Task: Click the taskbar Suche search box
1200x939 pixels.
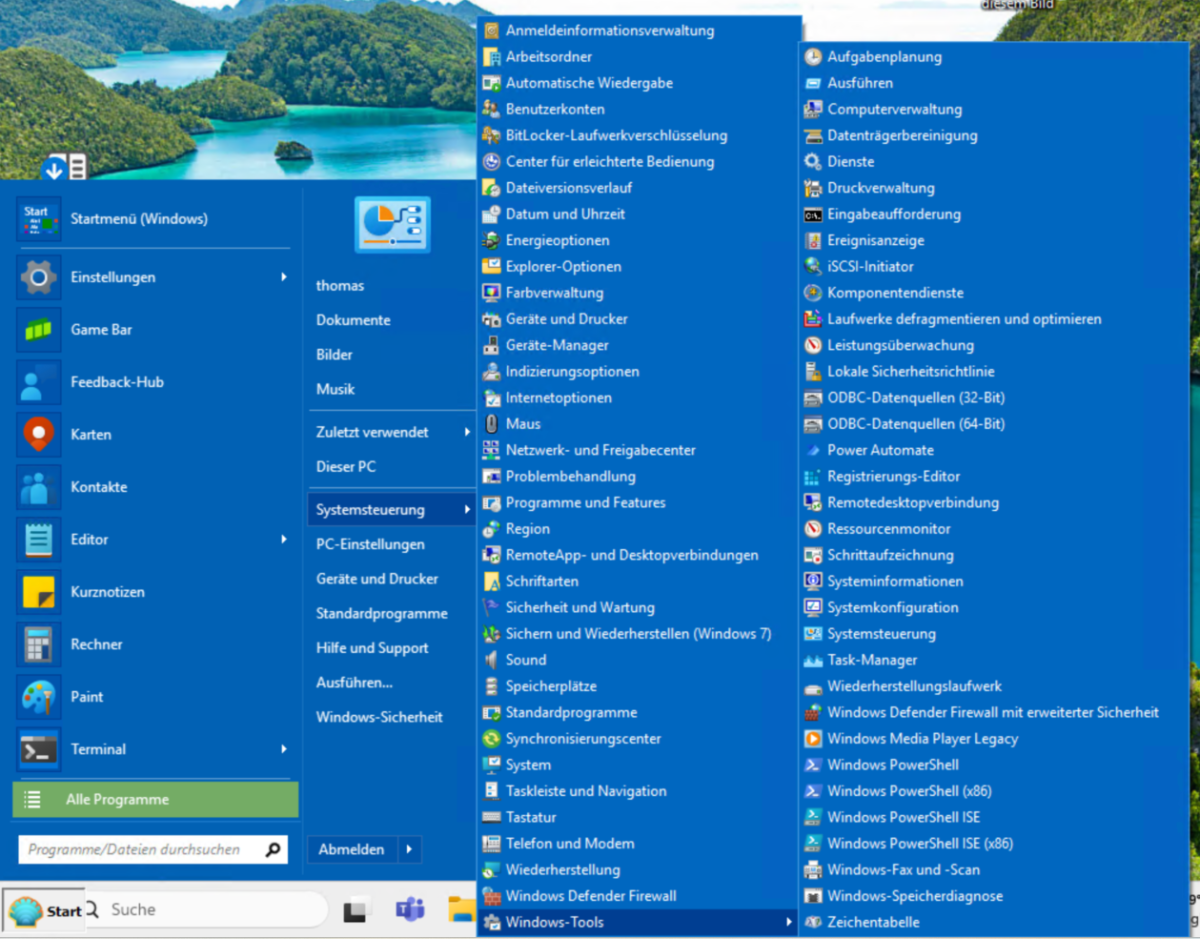Action: pos(205,910)
